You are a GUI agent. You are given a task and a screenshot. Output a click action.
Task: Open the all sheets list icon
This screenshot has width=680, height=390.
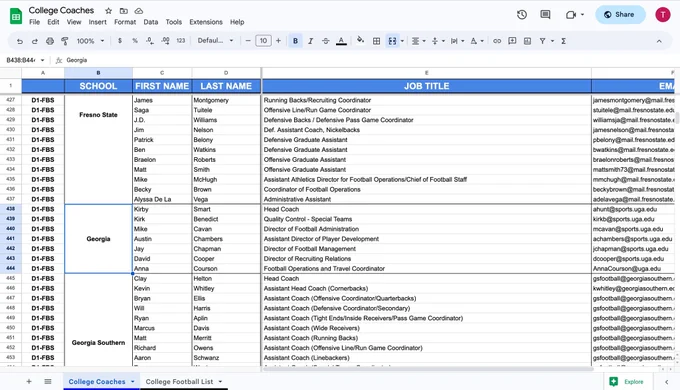point(48,382)
